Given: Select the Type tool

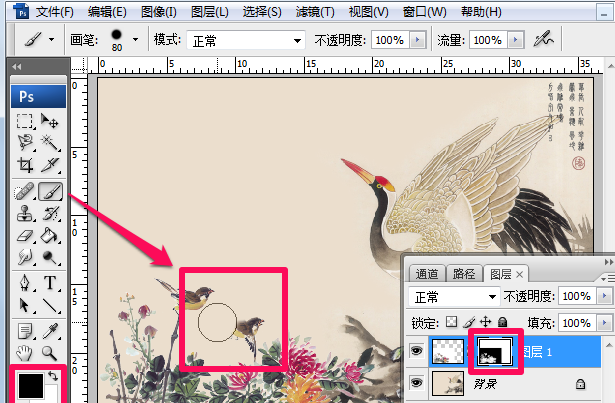Looking at the screenshot, I should point(50,283).
